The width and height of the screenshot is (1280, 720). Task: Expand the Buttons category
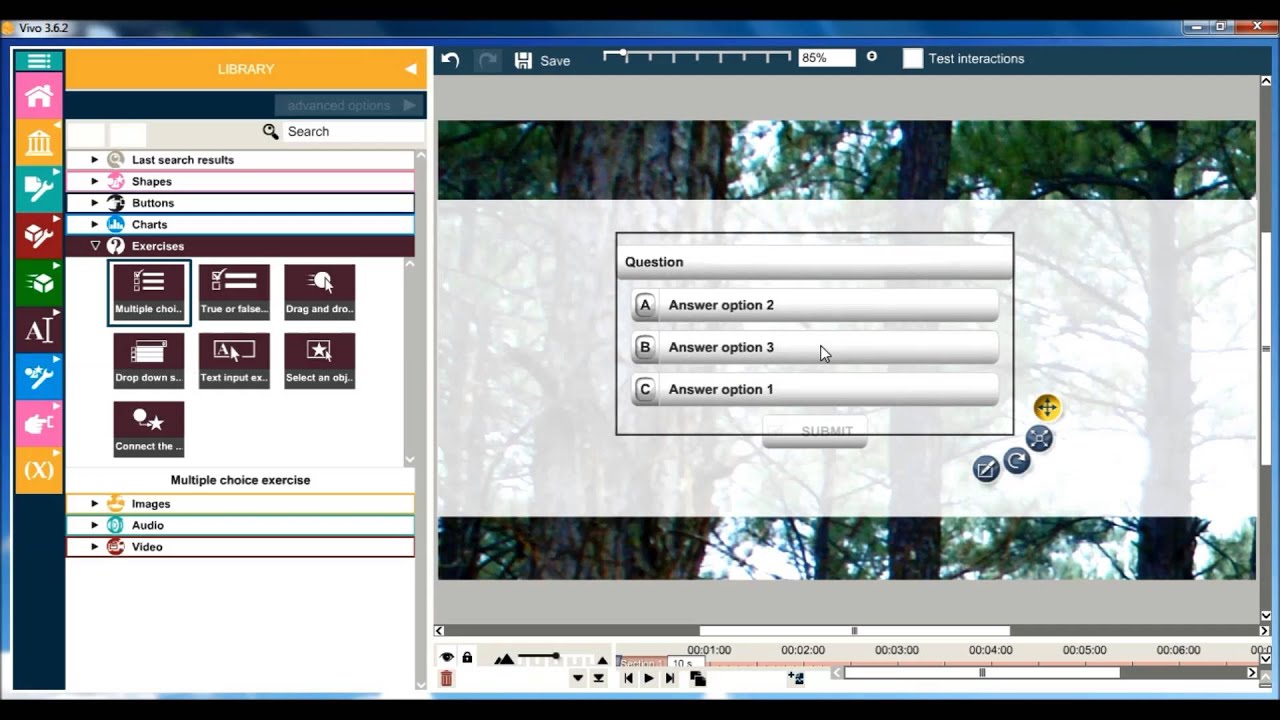[x=95, y=203]
